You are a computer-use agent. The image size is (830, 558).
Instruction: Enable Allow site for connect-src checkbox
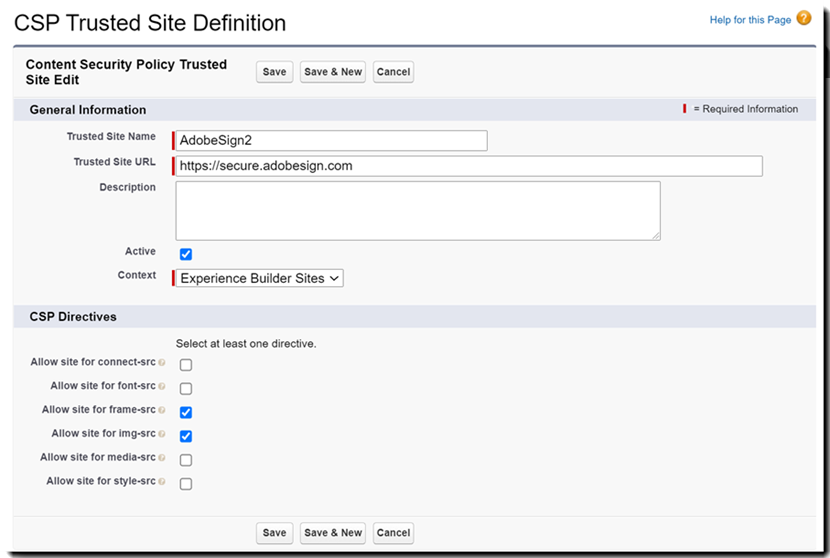[186, 365]
